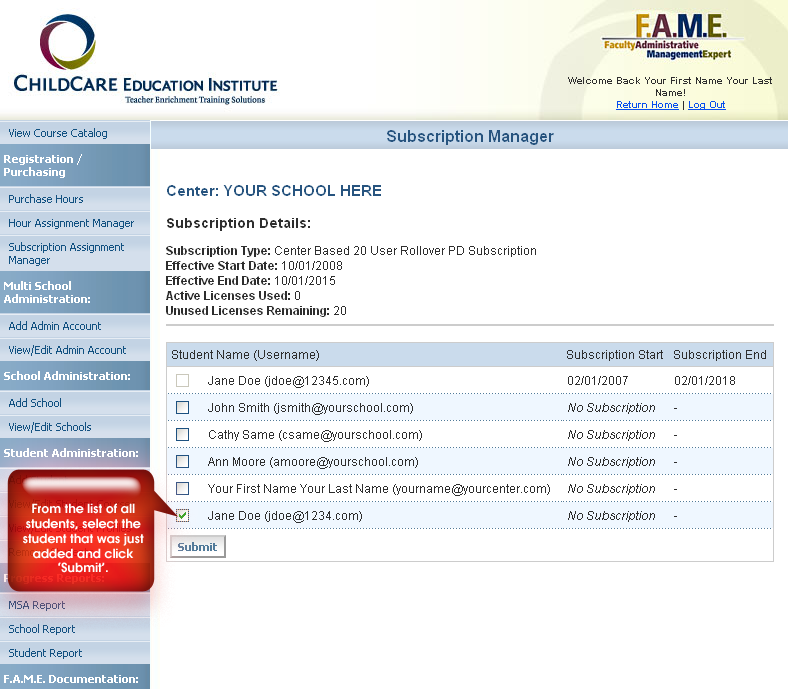The height and width of the screenshot is (689, 788).
Task: Click the Multi School Administration header
Action: (x=75, y=292)
